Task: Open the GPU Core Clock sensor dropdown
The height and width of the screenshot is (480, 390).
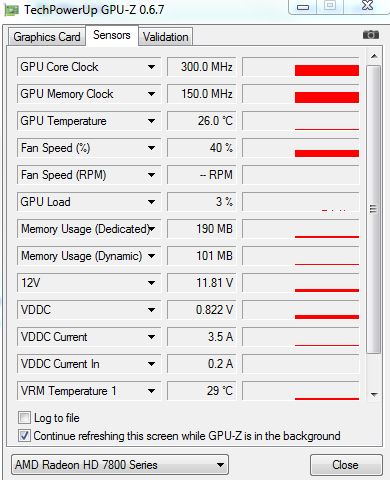Action: pyautogui.click(x=151, y=67)
